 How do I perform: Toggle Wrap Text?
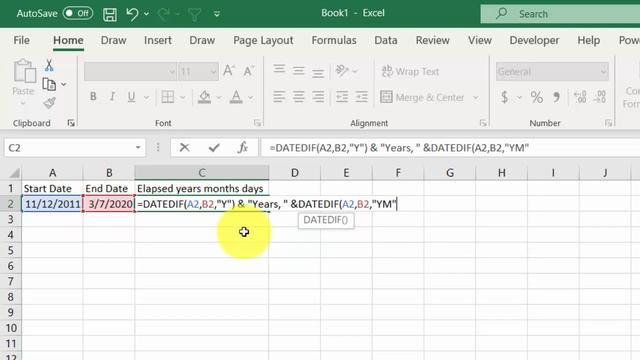(410, 71)
